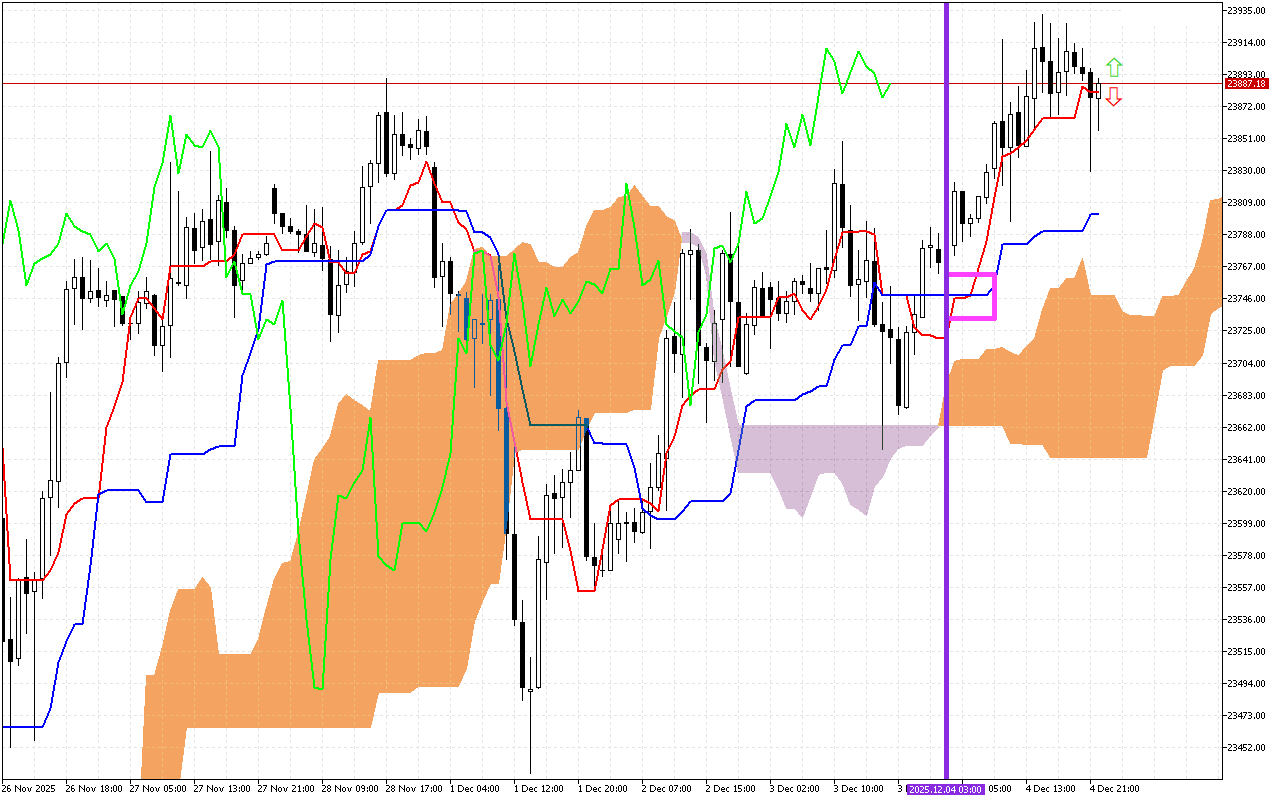
Task: Click the highlighted 2025.12.04 03:00 date label
Action: [946, 789]
